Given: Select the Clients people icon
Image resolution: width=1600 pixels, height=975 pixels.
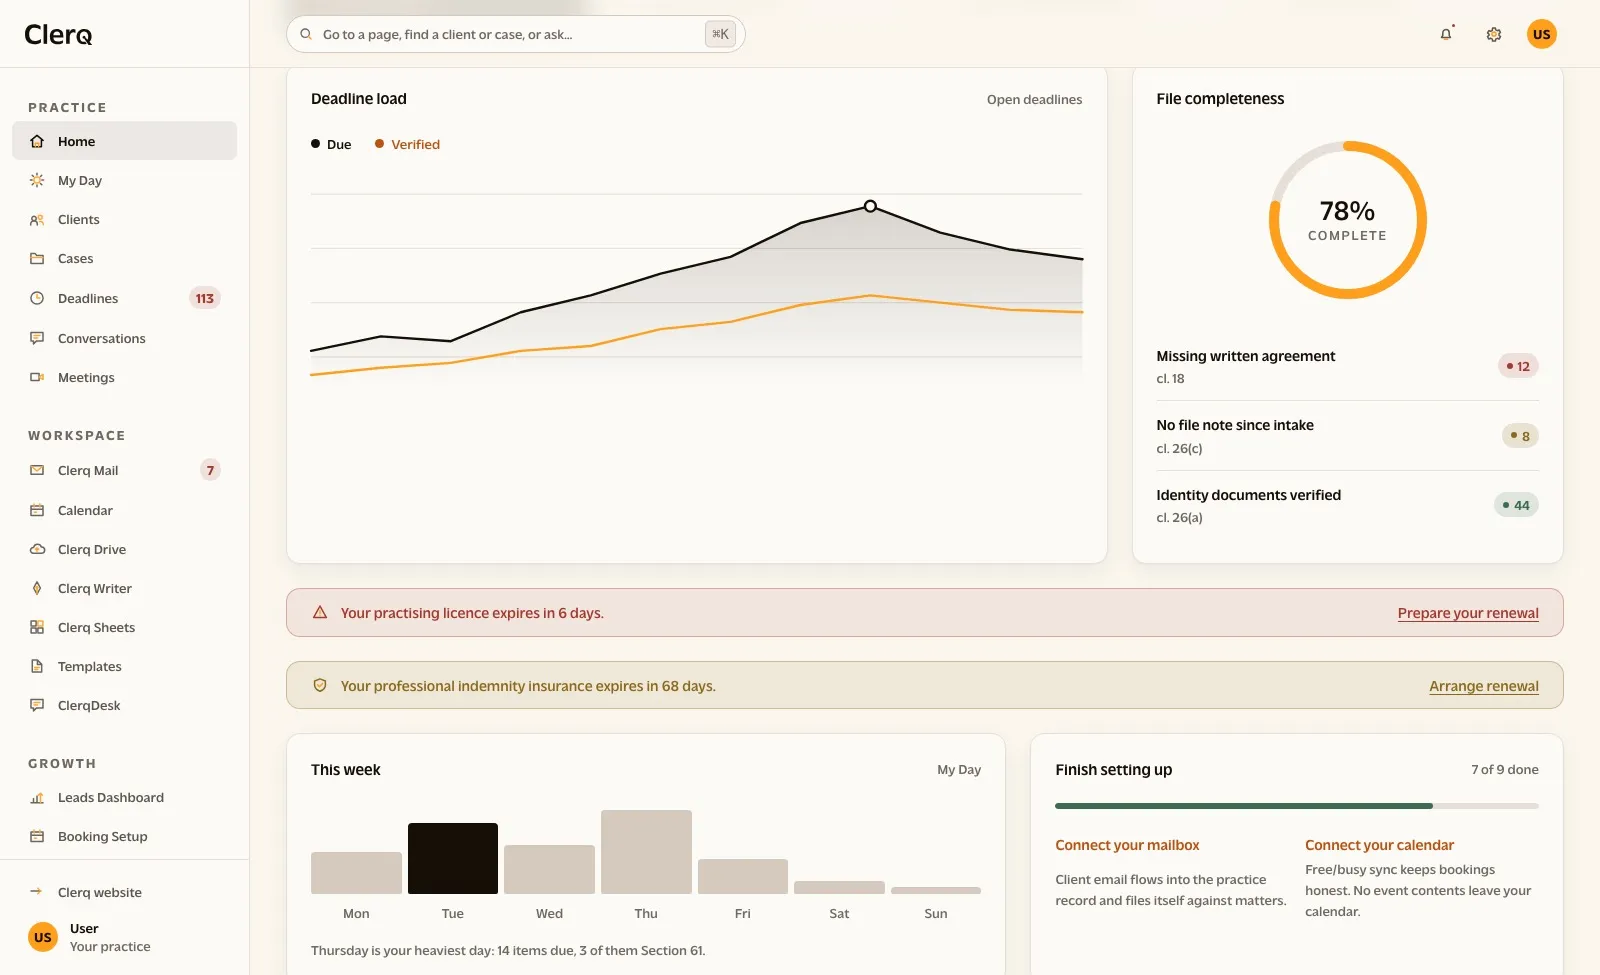Looking at the screenshot, I should 37,220.
